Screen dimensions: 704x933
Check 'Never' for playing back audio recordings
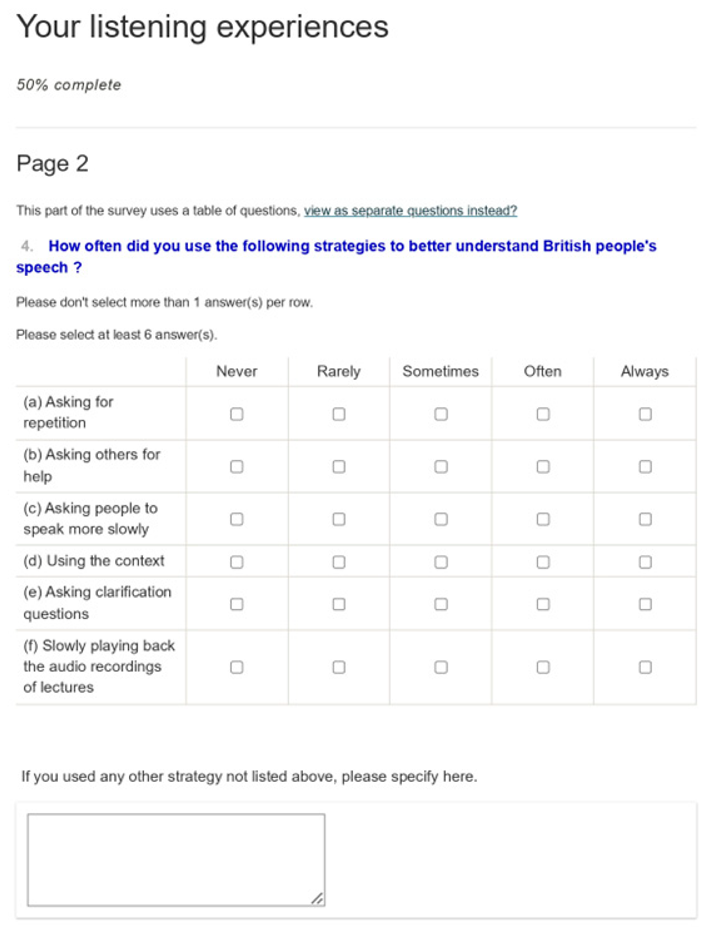point(237,667)
